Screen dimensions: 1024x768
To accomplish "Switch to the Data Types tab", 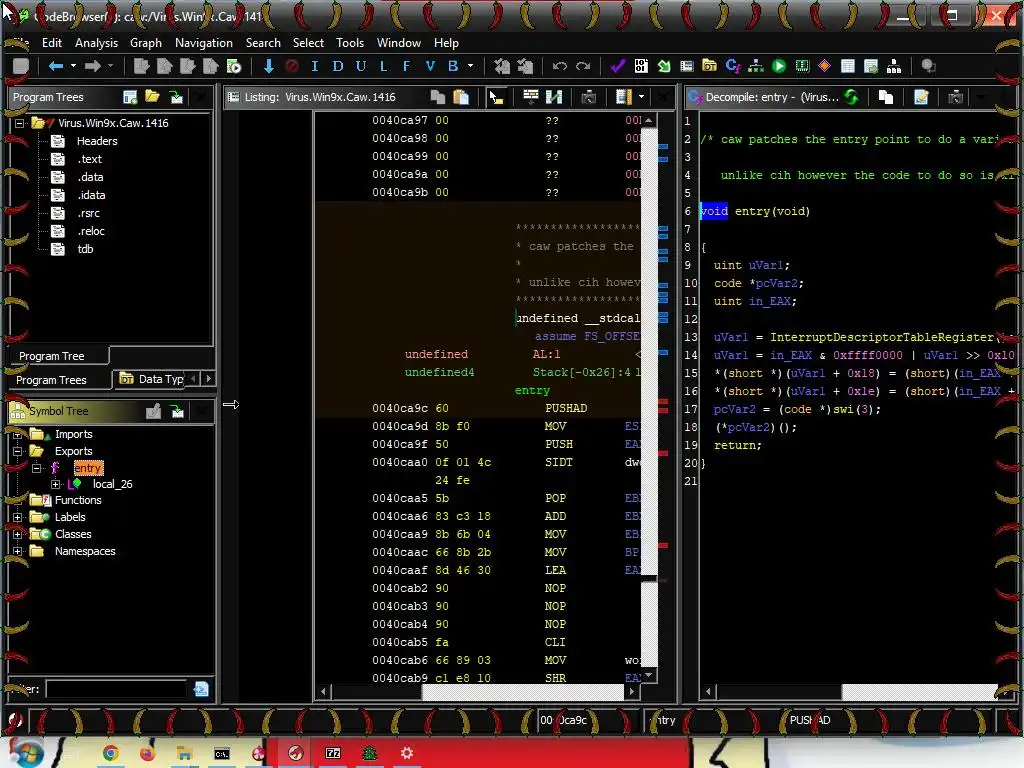I will point(152,379).
